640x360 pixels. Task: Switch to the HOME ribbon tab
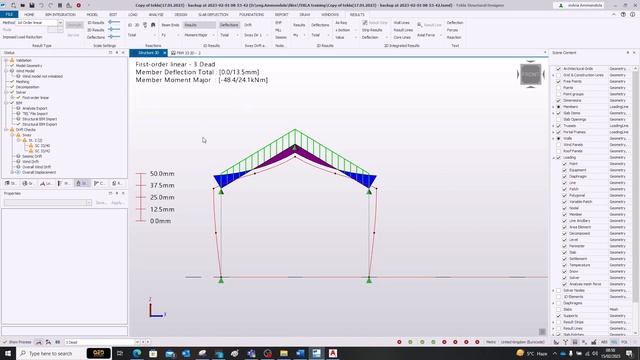point(29,14)
